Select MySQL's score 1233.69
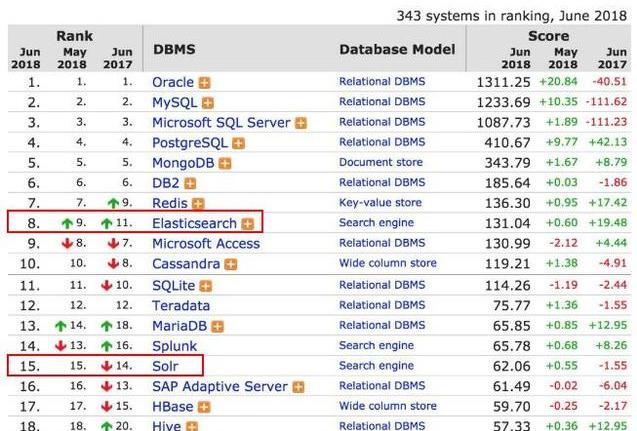This screenshot has height=431, width=637. click(x=503, y=102)
